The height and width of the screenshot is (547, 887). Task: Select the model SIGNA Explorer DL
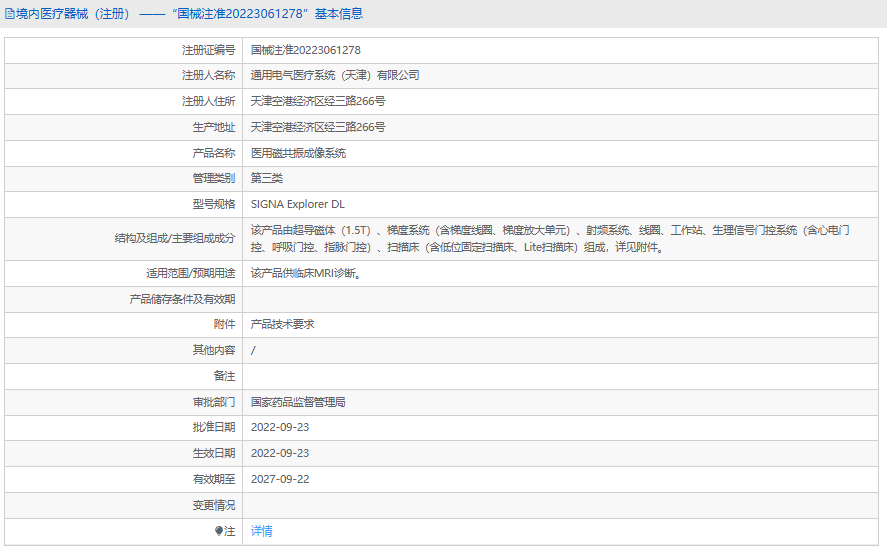coord(297,204)
